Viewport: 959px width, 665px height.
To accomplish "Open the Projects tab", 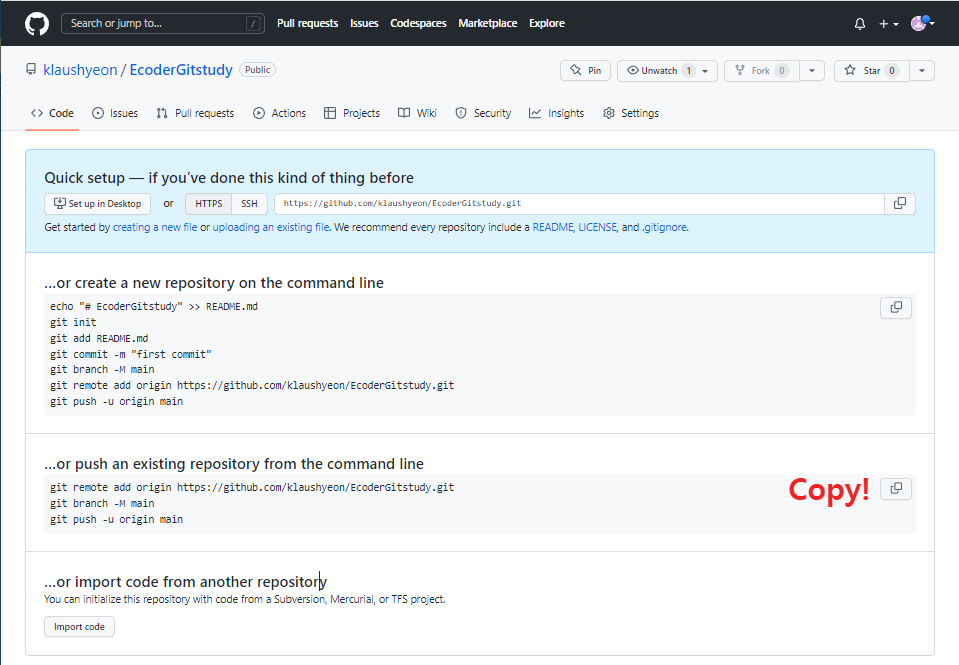I will click(x=352, y=113).
